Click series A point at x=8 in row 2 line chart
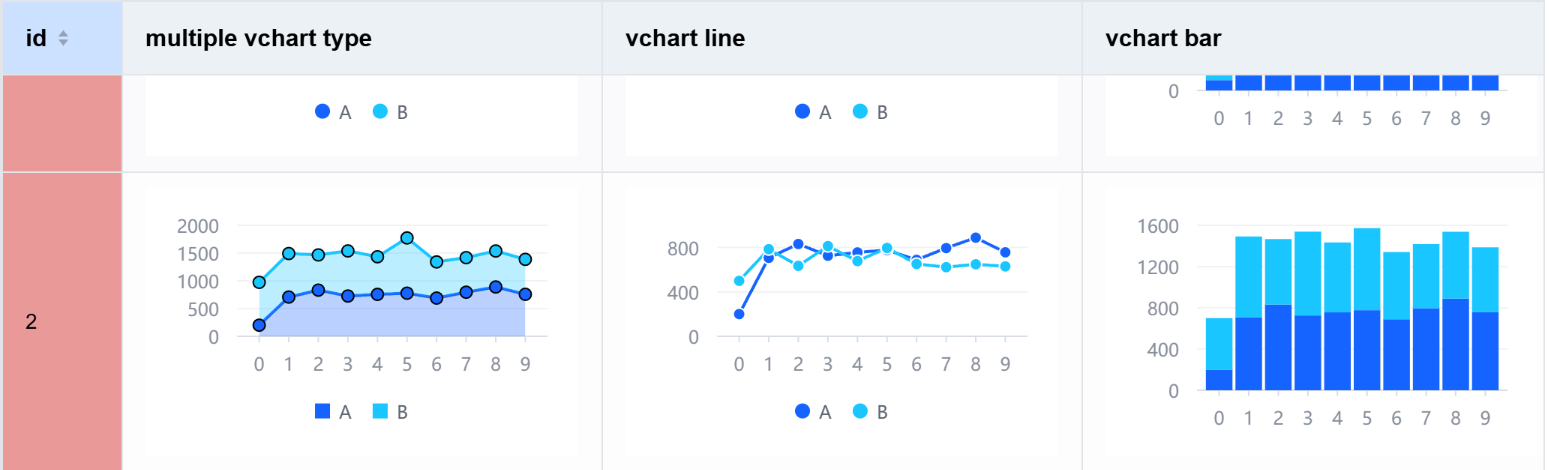Screen dimensions: 1549x470 [975, 238]
